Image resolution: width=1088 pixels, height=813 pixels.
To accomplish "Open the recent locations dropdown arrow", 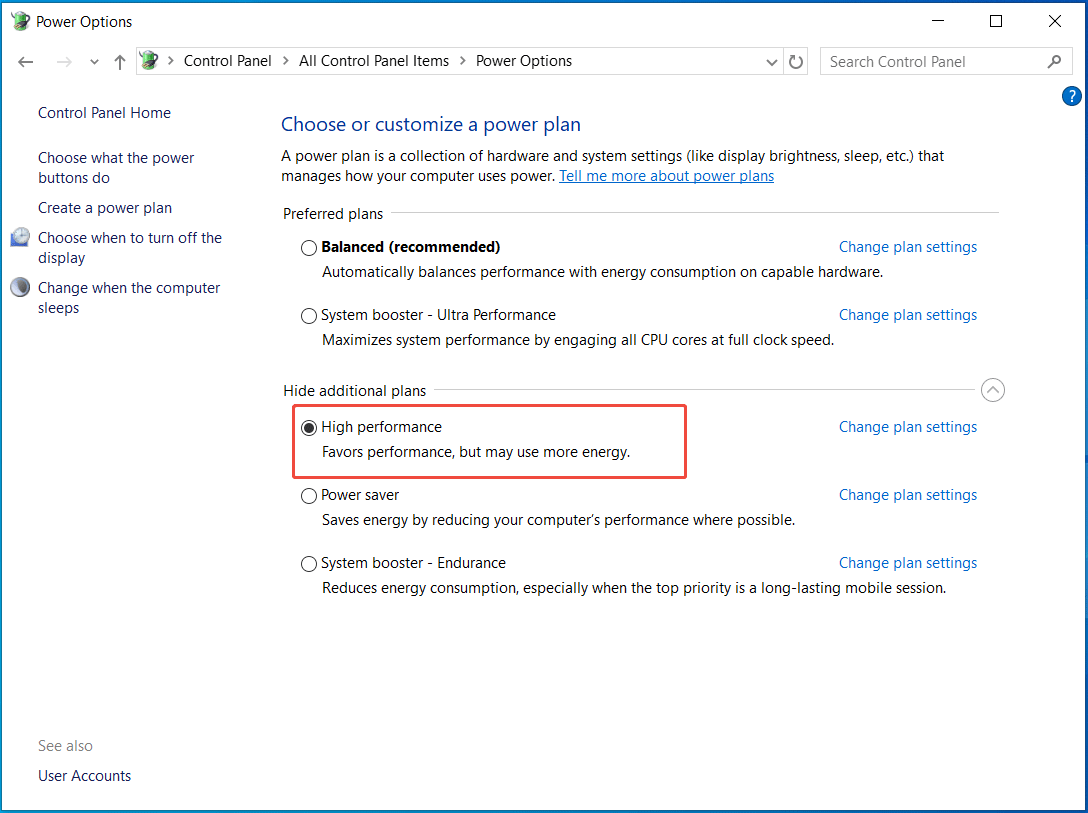I will pyautogui.click(x=94, y=62).
